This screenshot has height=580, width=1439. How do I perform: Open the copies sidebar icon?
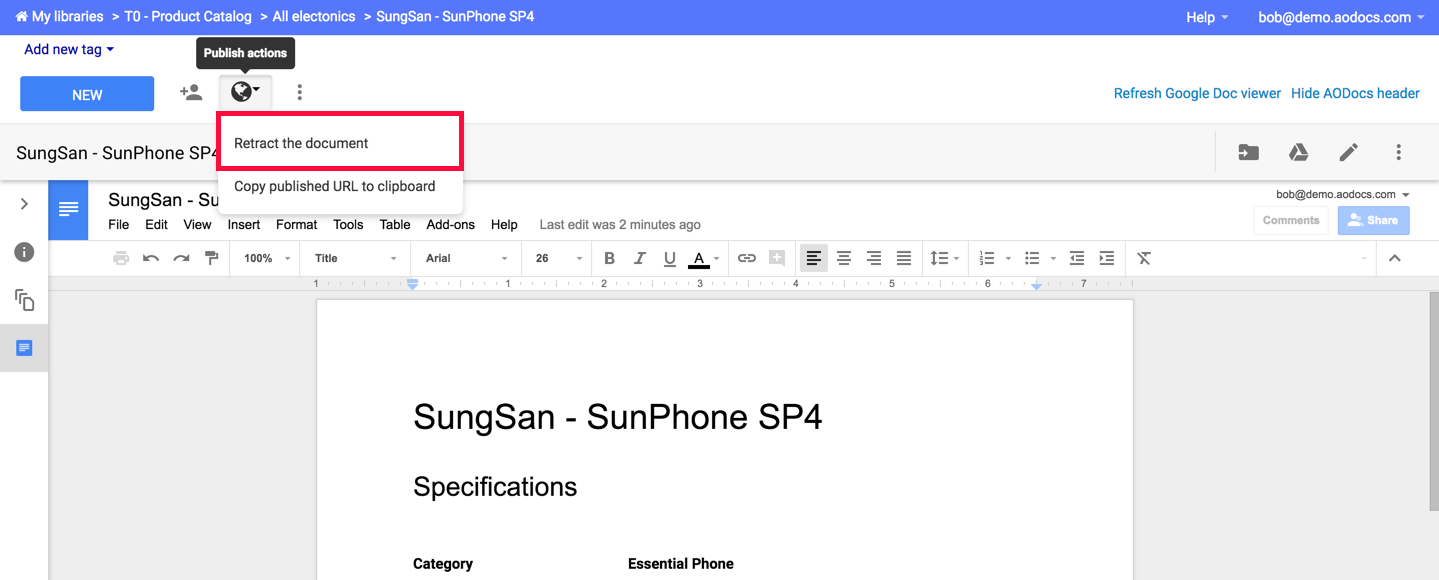tap(24, 299)
